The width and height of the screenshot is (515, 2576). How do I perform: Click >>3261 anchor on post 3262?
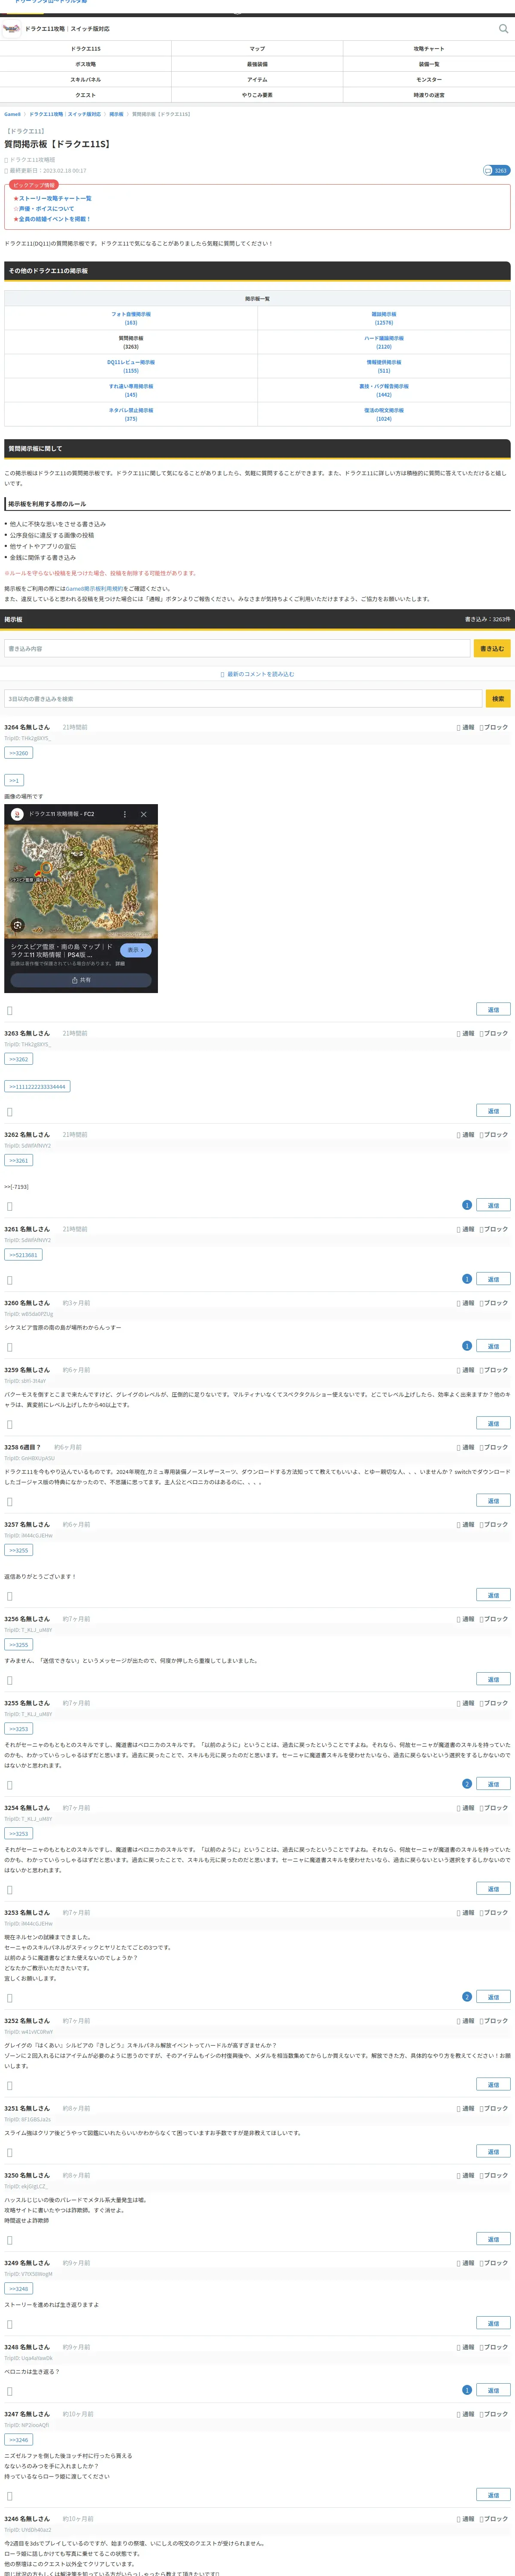pyautogui.click(x=19, y=1160)
